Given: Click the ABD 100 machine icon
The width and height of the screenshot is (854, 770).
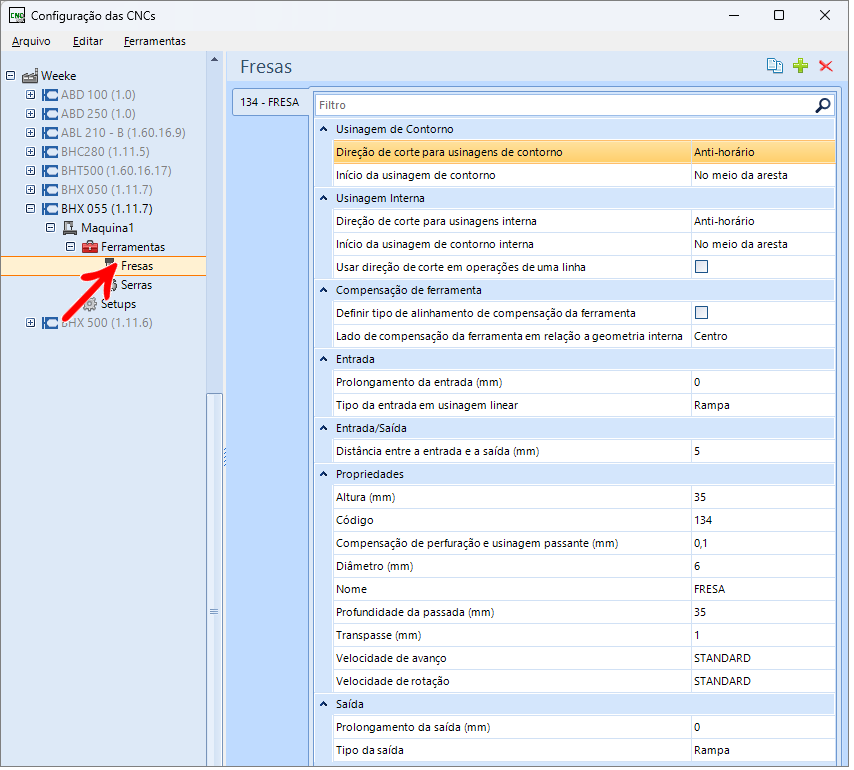Looking at the screenshot, I should [50, 95].
